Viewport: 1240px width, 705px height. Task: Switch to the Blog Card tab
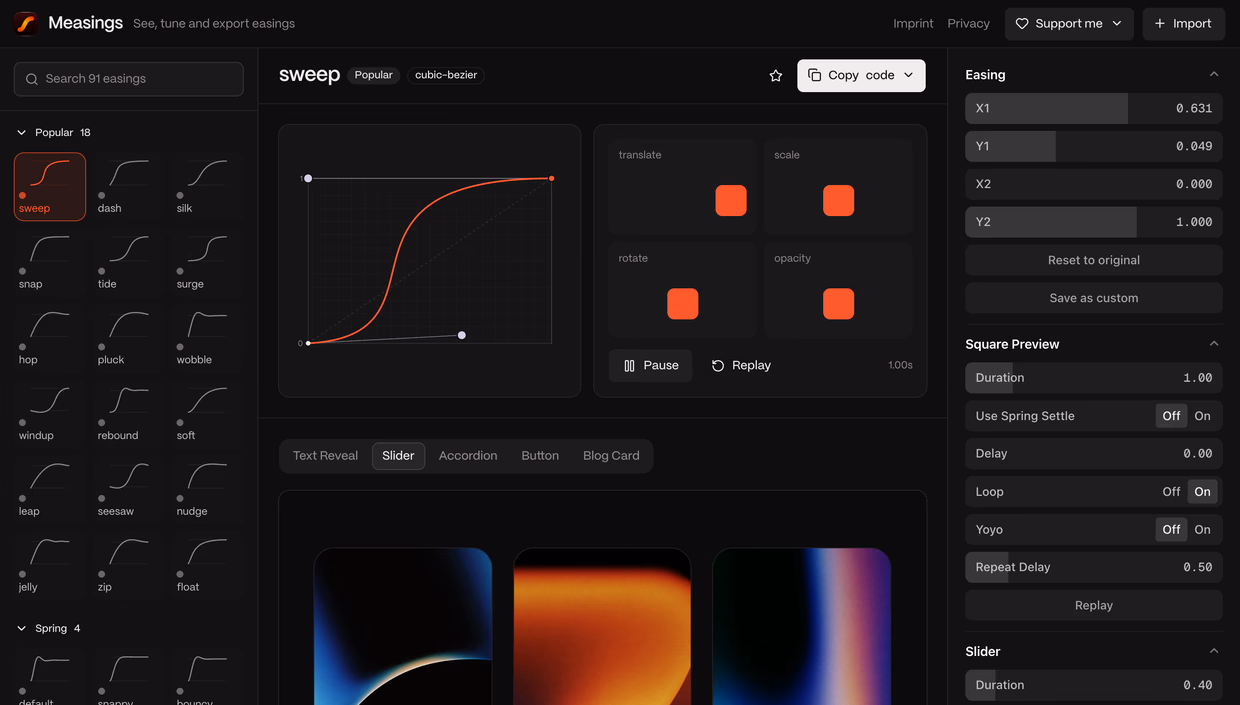[x=611, y=456]
